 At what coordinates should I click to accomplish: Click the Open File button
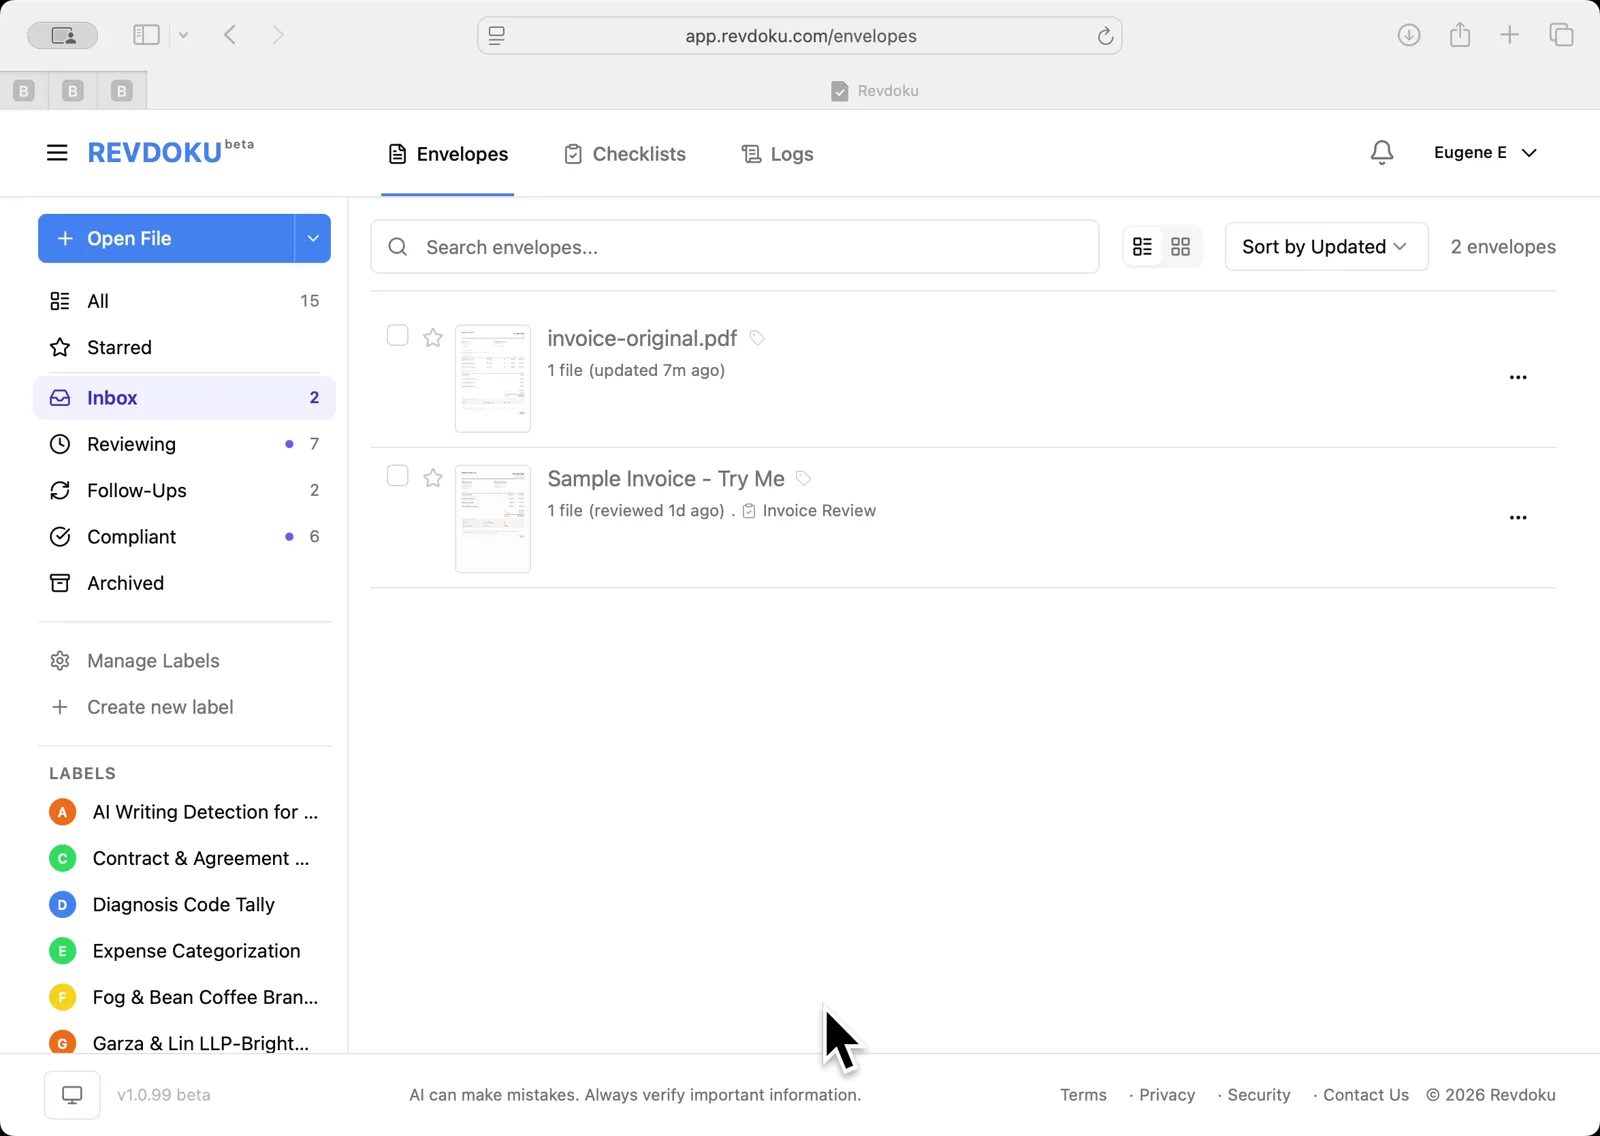[x=165, y=238]
